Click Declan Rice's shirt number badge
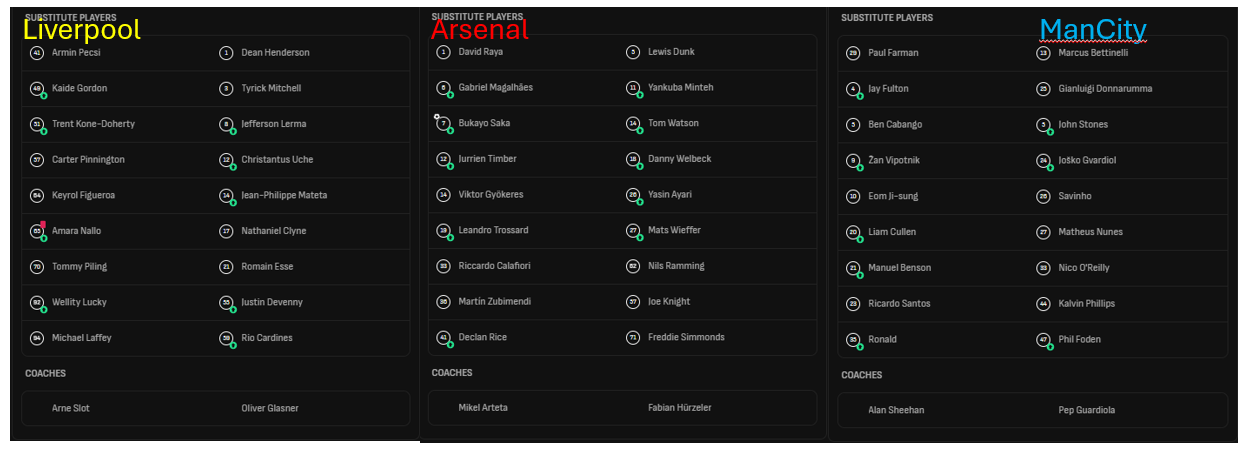 [443, 337]
